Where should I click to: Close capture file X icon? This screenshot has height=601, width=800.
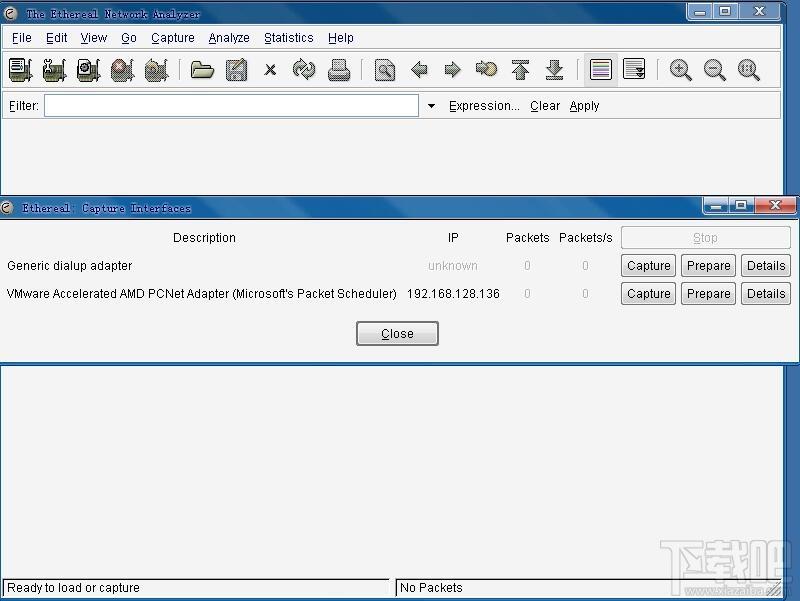270,69
